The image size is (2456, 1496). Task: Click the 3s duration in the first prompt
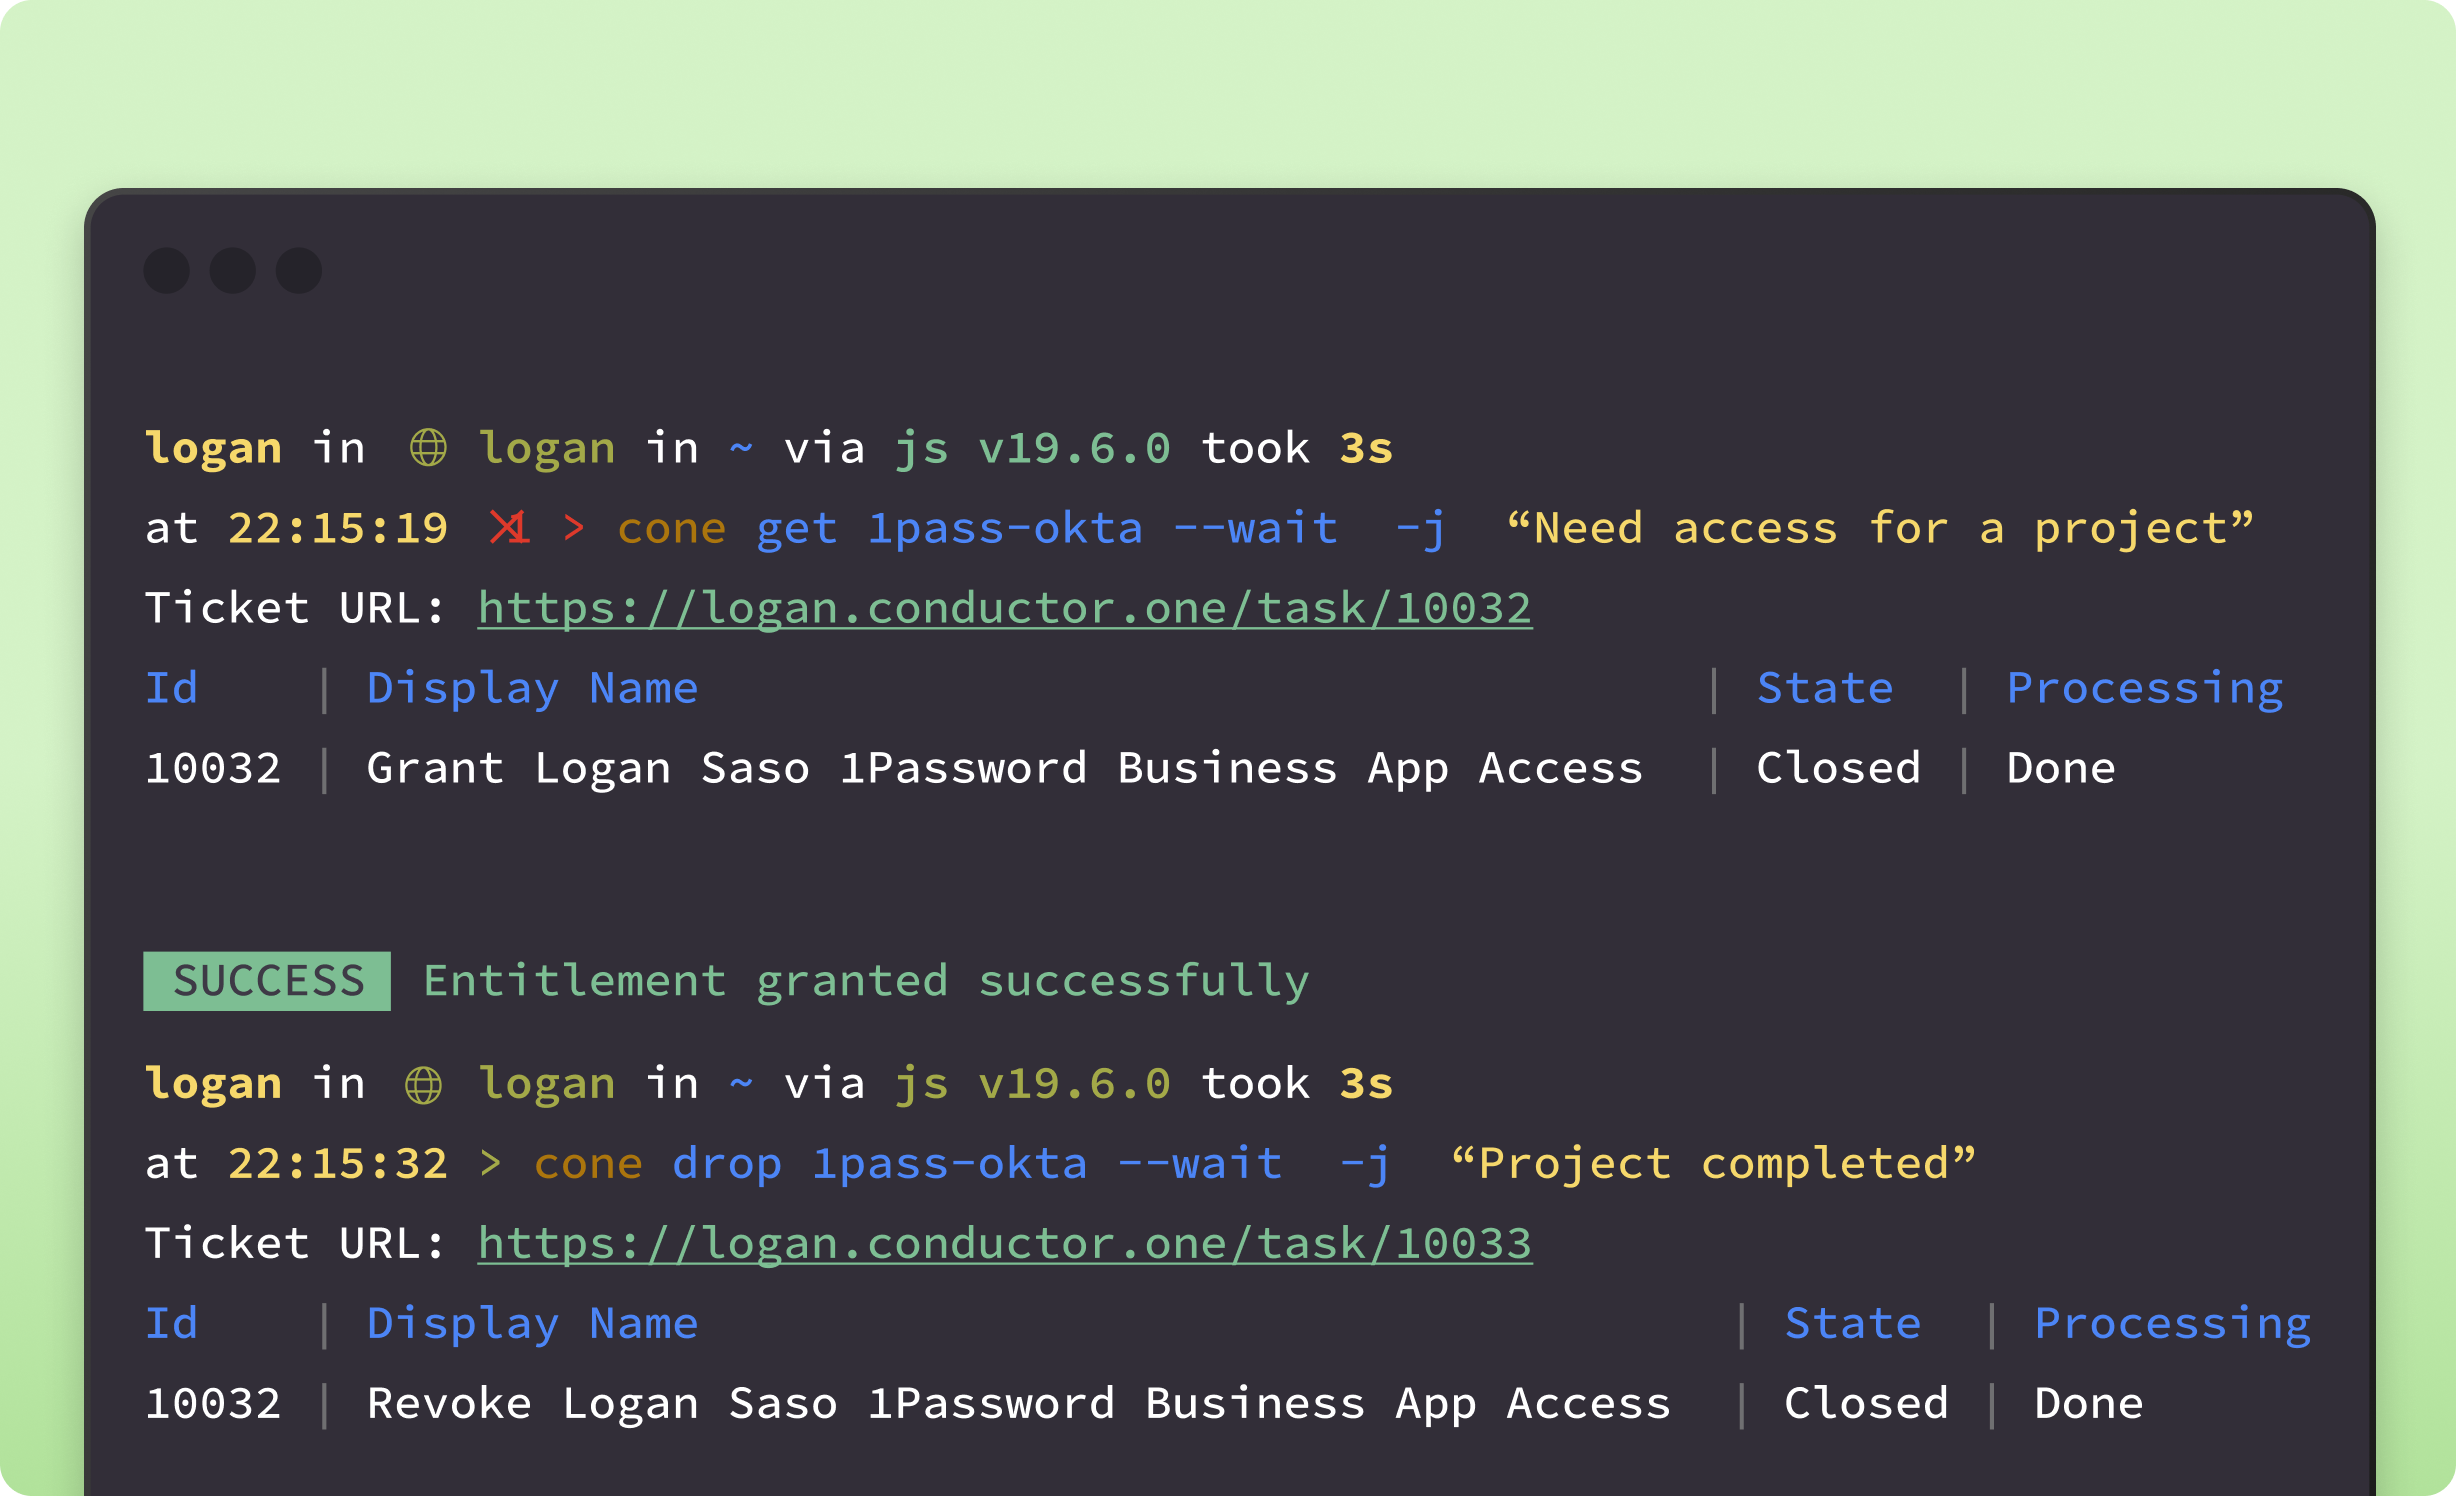click(x=1366, y=447)
